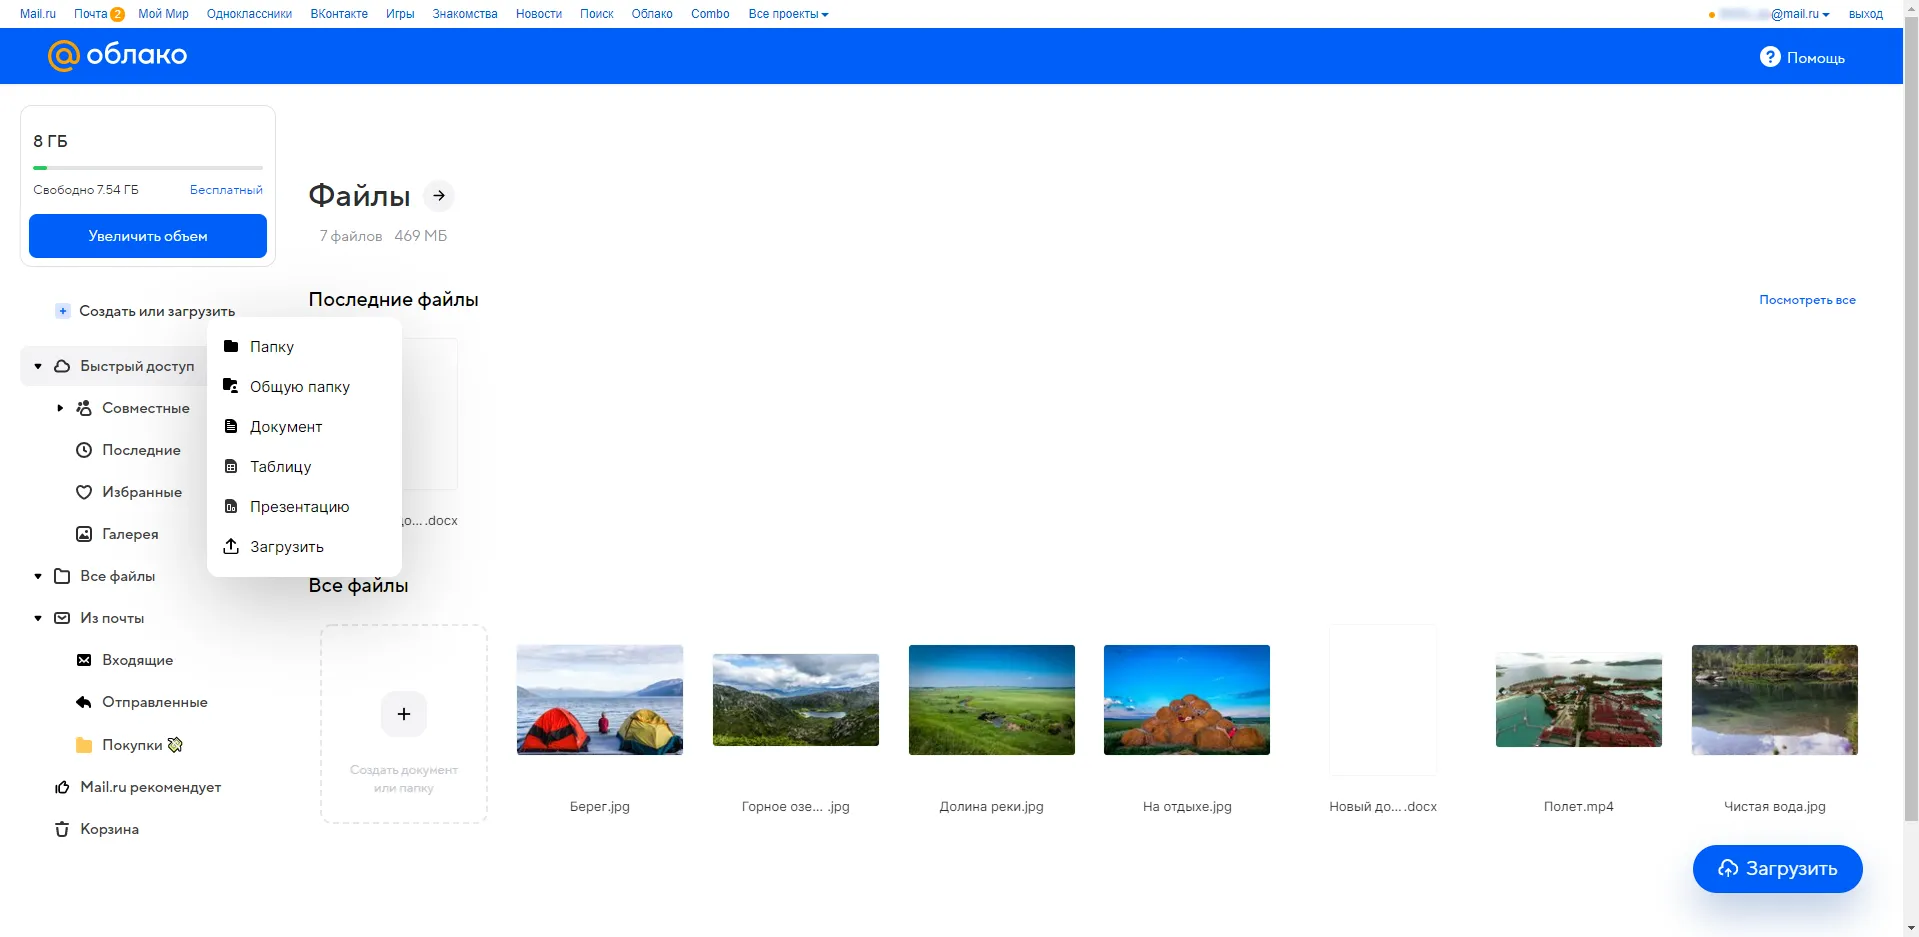The width and height of the screenshot is (1919, 937).
Task: Click the Бесплатный tariff link
Action: [x=226, y=190]
